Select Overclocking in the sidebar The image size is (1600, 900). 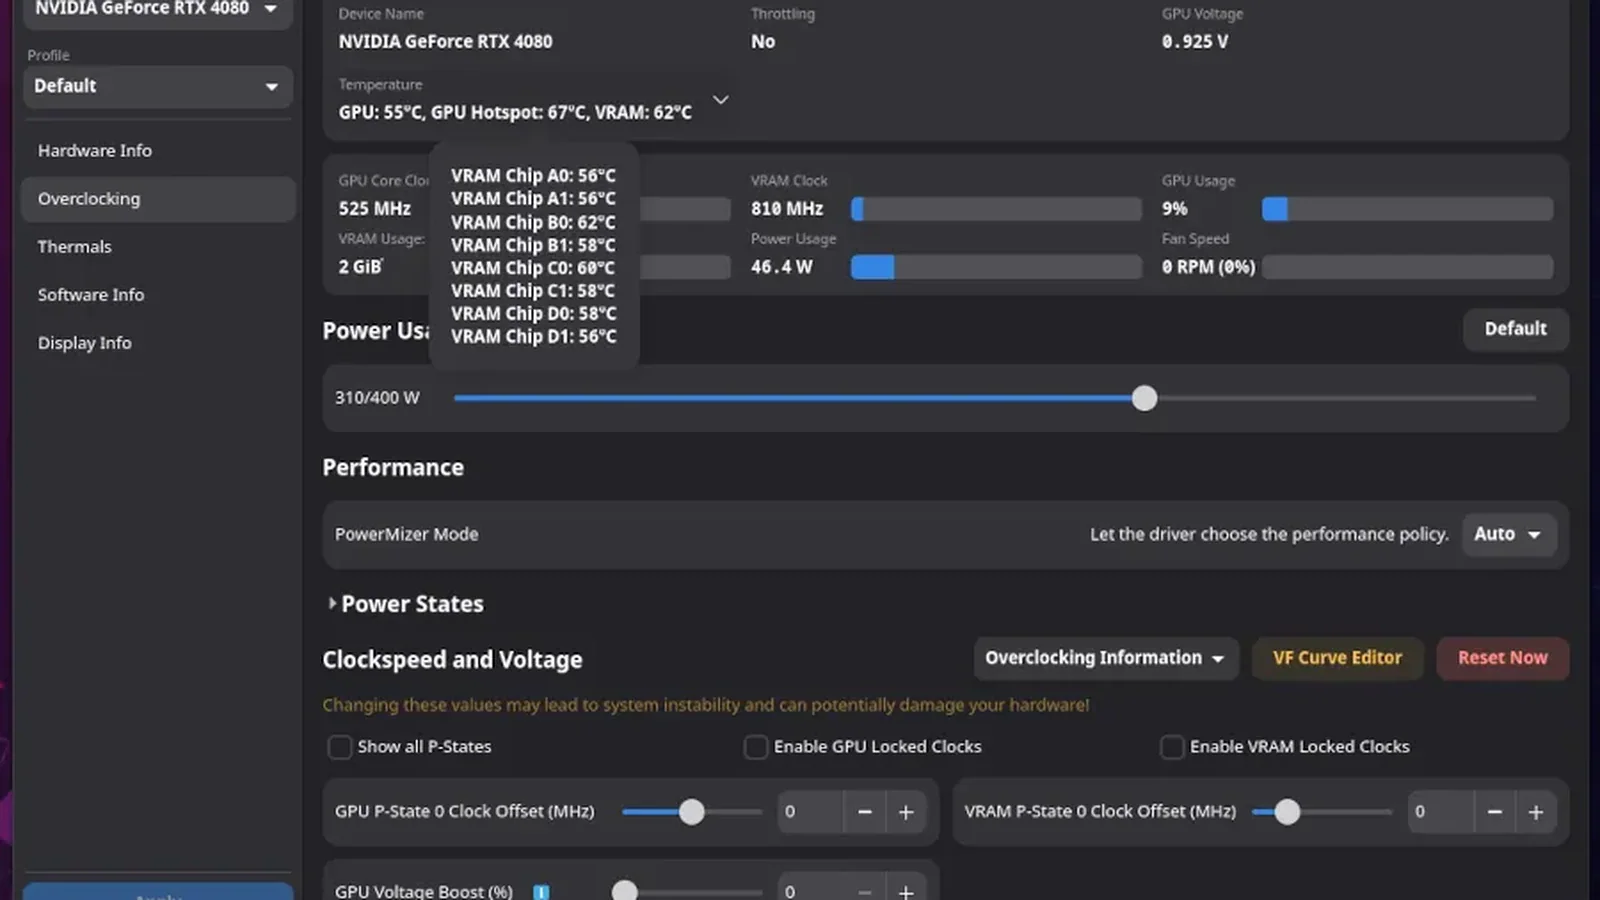pyautogui.click(x=158, y=198)
